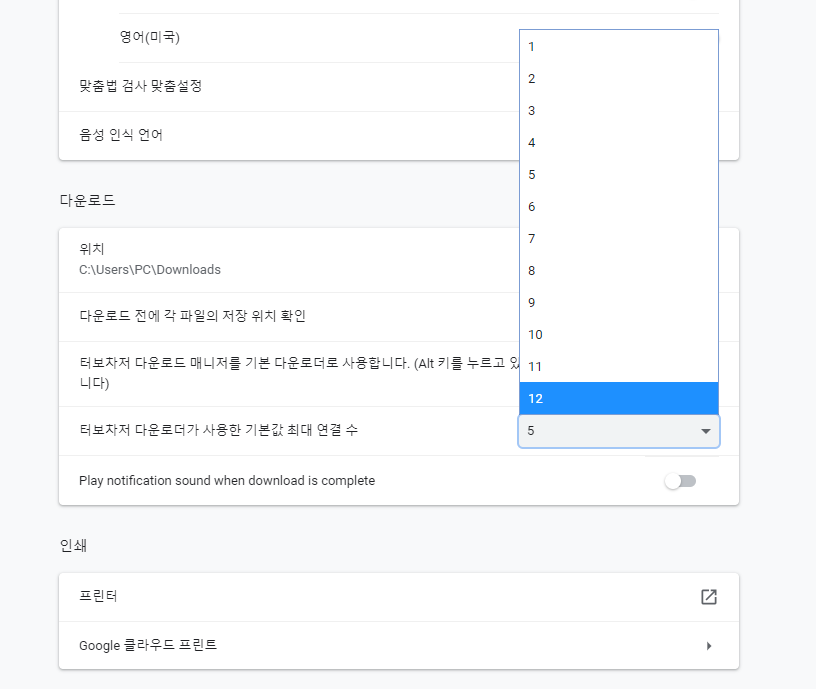The image size is (816, 689).
Task: Toggle Play notification sound when download is complete
Action: coord(680,481)
